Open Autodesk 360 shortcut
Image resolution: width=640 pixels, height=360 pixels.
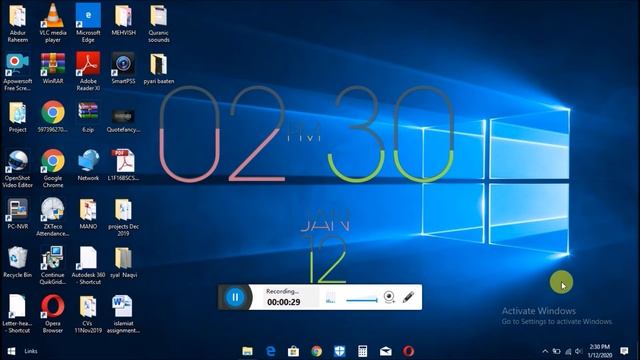88,265
